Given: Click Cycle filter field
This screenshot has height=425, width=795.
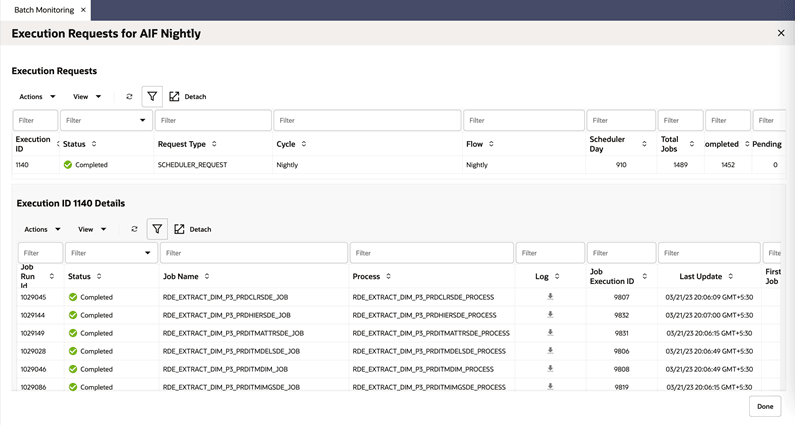Looking at the screenshot, I should click(x=368, y=120).
